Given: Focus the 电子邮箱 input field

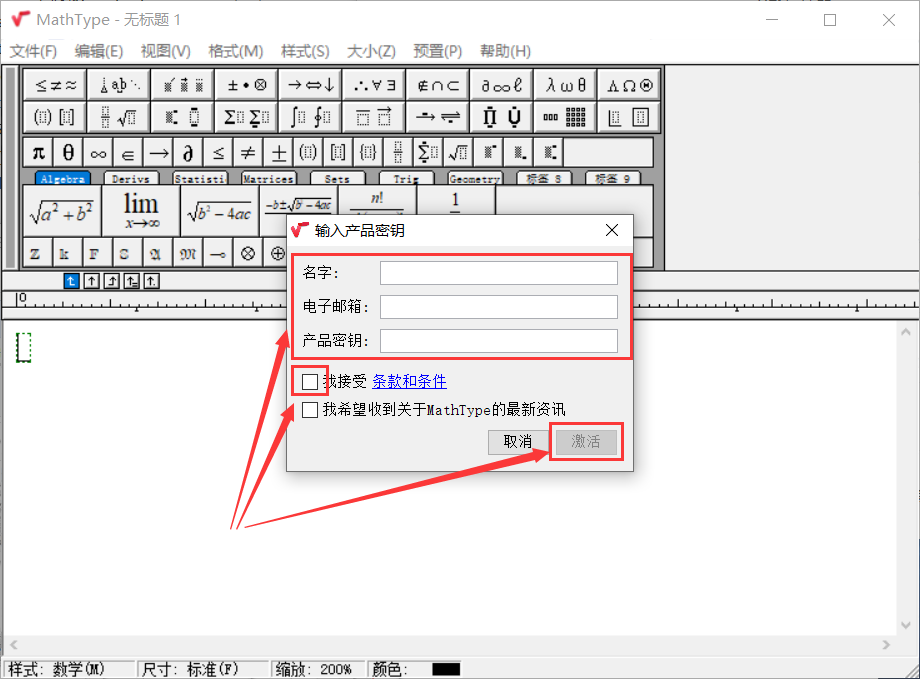Looking at the screenshot, I should click(x=499, y=306).
